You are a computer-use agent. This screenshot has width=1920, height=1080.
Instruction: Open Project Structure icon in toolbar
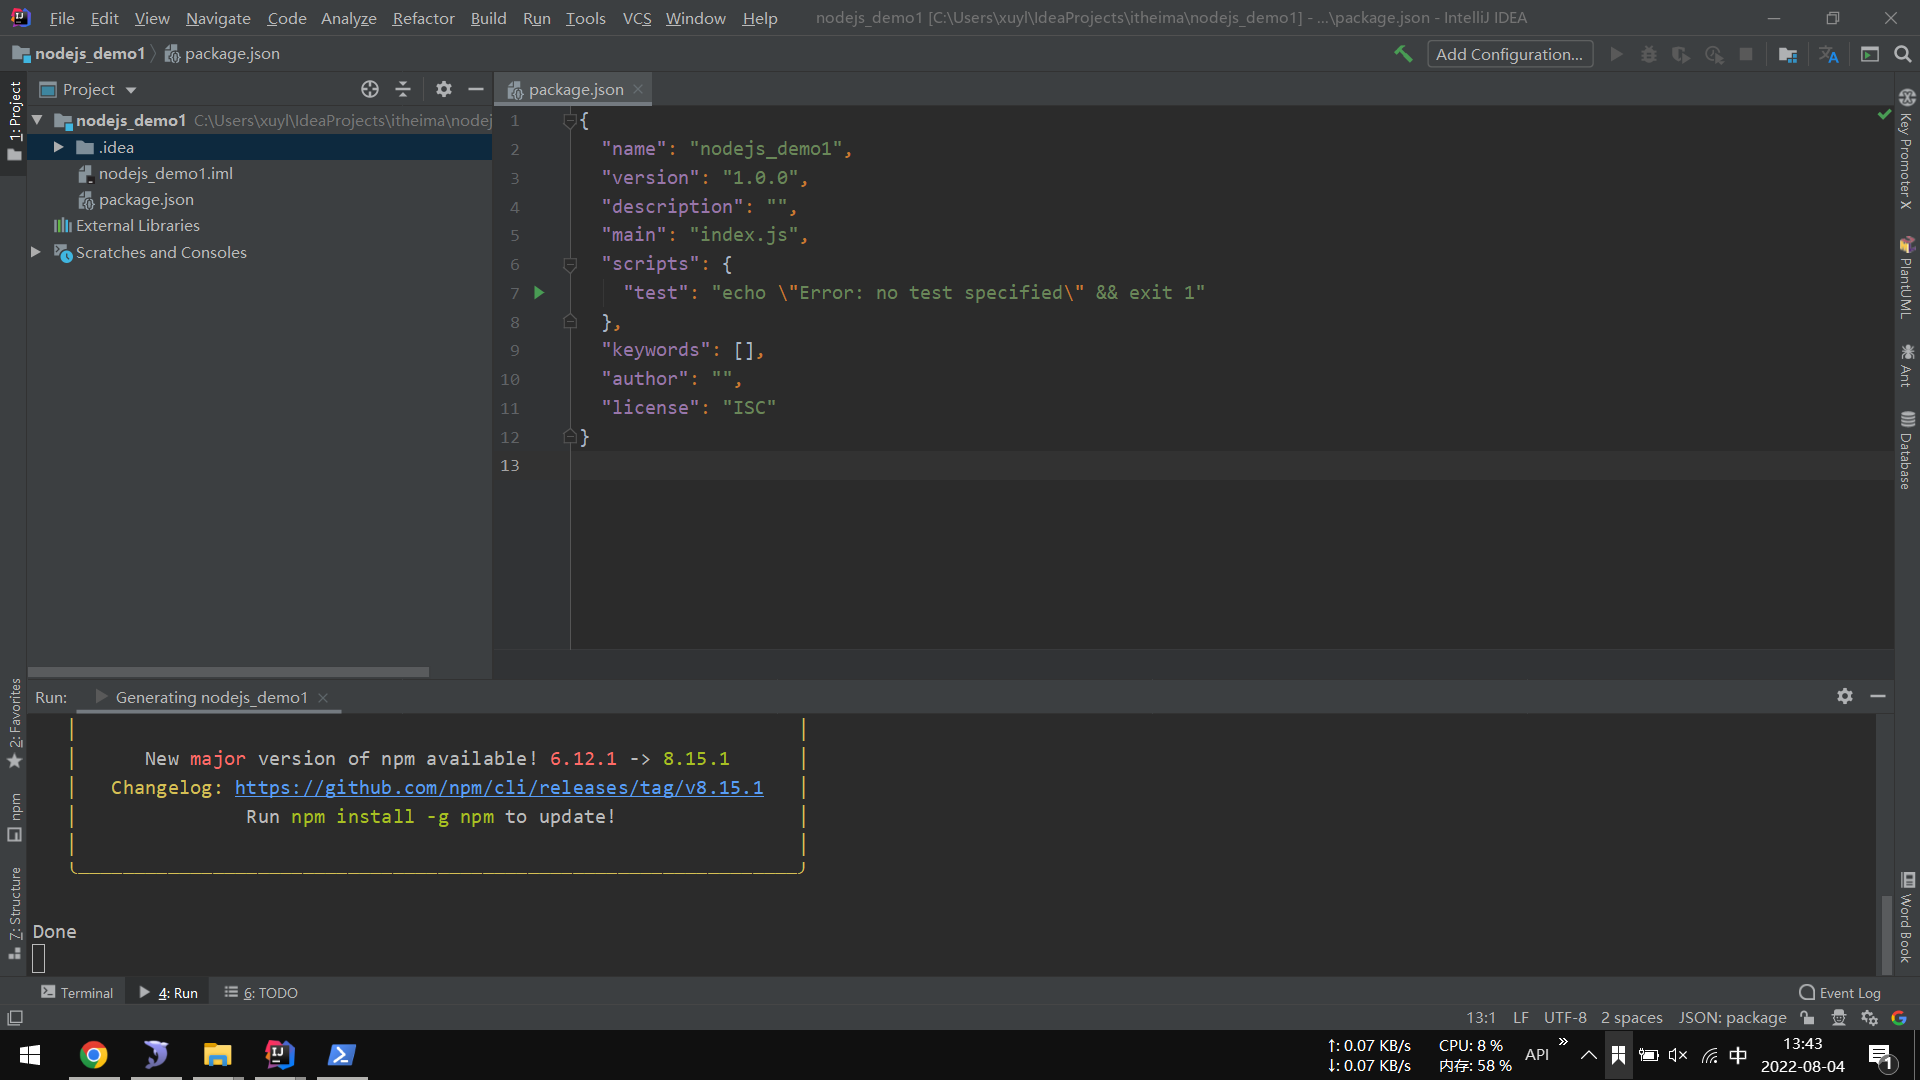click(1788, 54)
